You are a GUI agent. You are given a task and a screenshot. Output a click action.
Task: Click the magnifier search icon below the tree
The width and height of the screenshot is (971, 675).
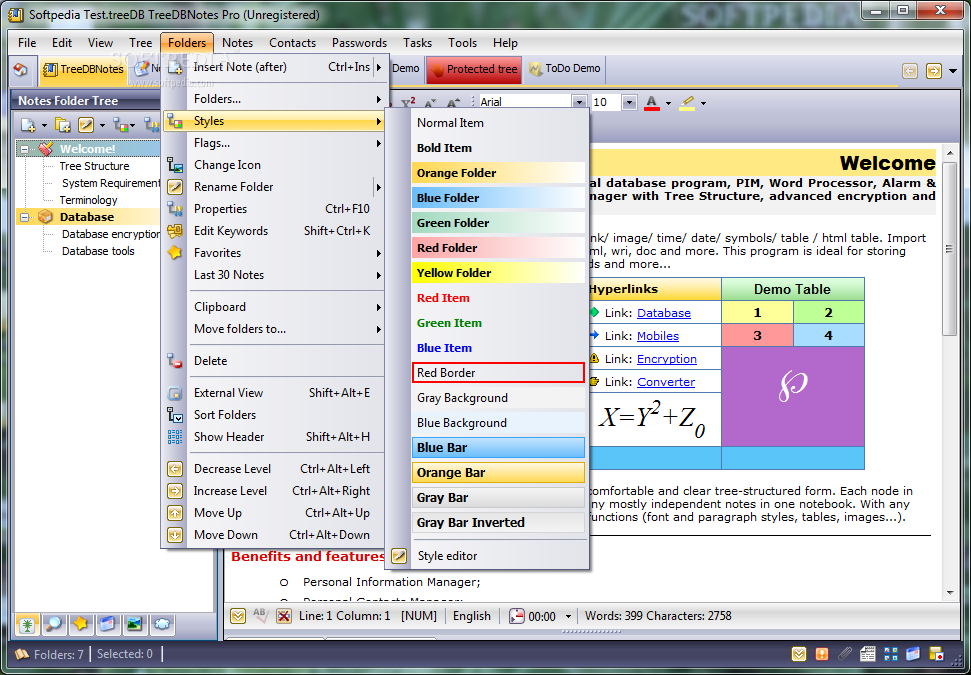point(54,624)
